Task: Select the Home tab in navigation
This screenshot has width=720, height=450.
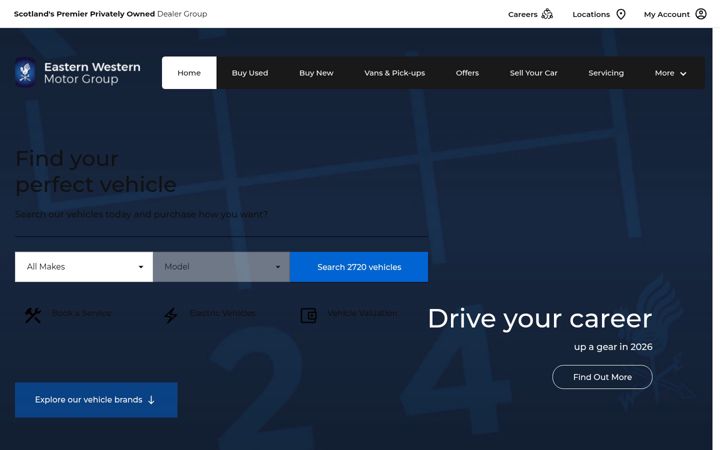Action: (x=189, y=73)
